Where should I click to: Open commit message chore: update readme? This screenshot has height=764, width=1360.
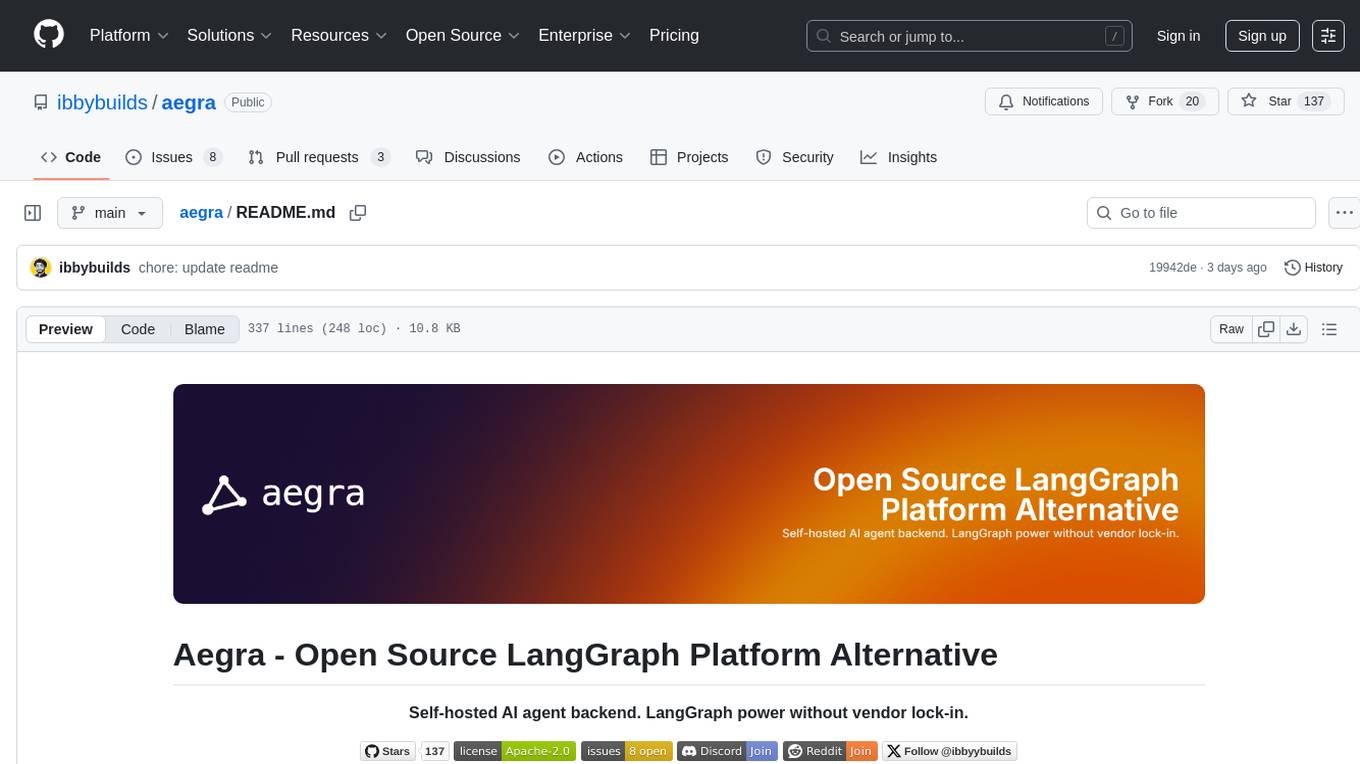coord(209,267)
